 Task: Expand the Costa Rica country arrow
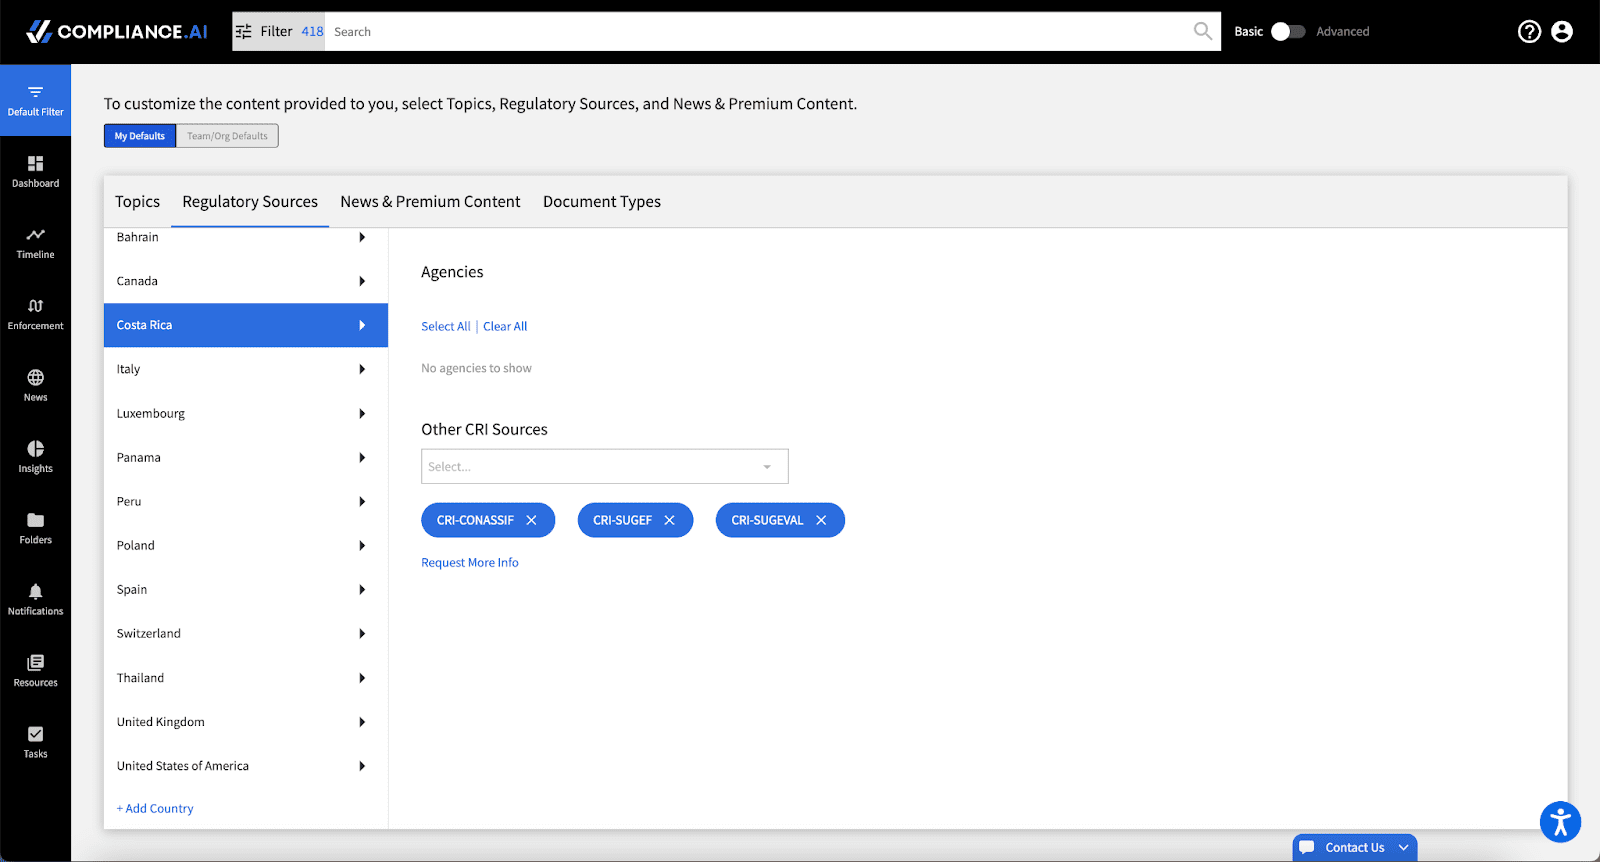362,325
